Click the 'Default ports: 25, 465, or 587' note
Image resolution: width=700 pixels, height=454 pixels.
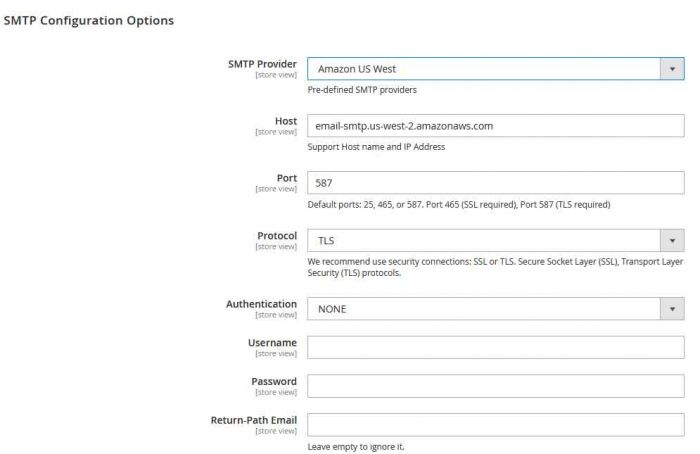[459, 204]
